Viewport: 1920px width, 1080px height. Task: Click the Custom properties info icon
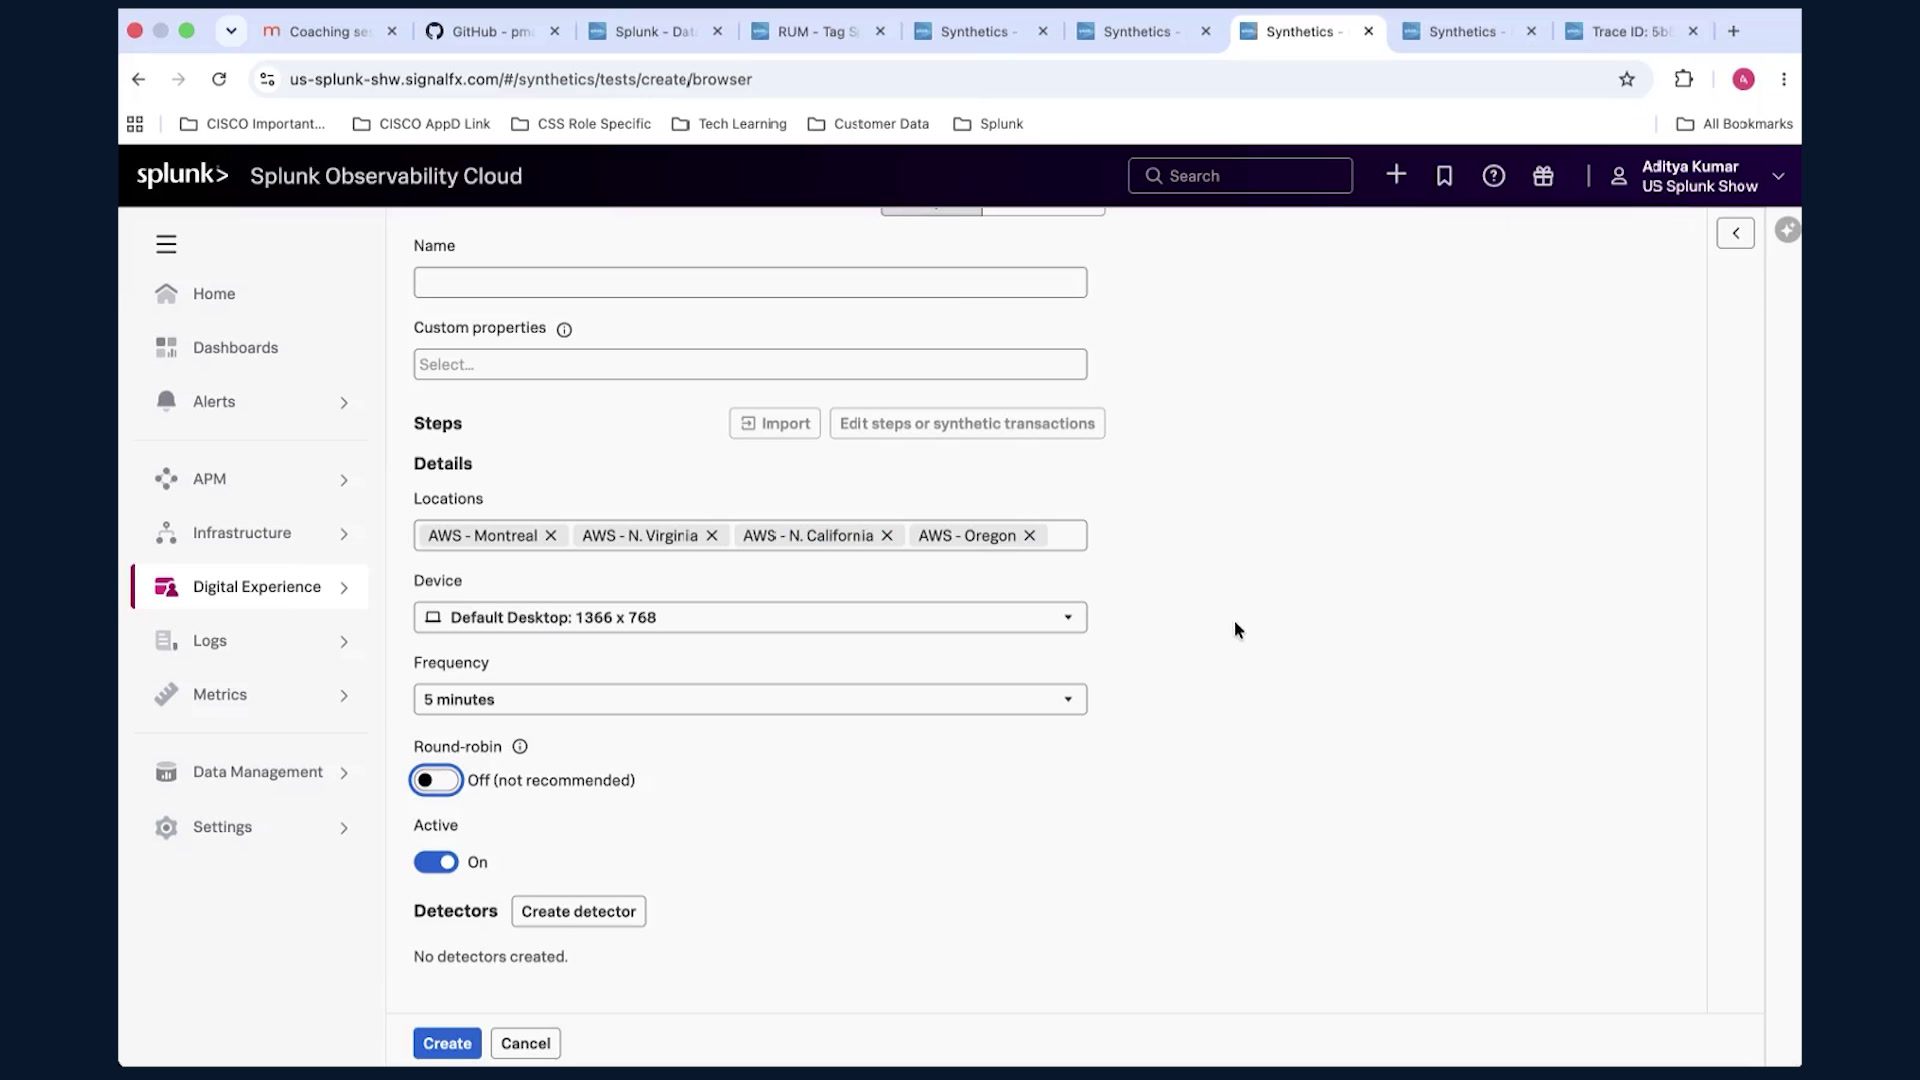[564, 330]
